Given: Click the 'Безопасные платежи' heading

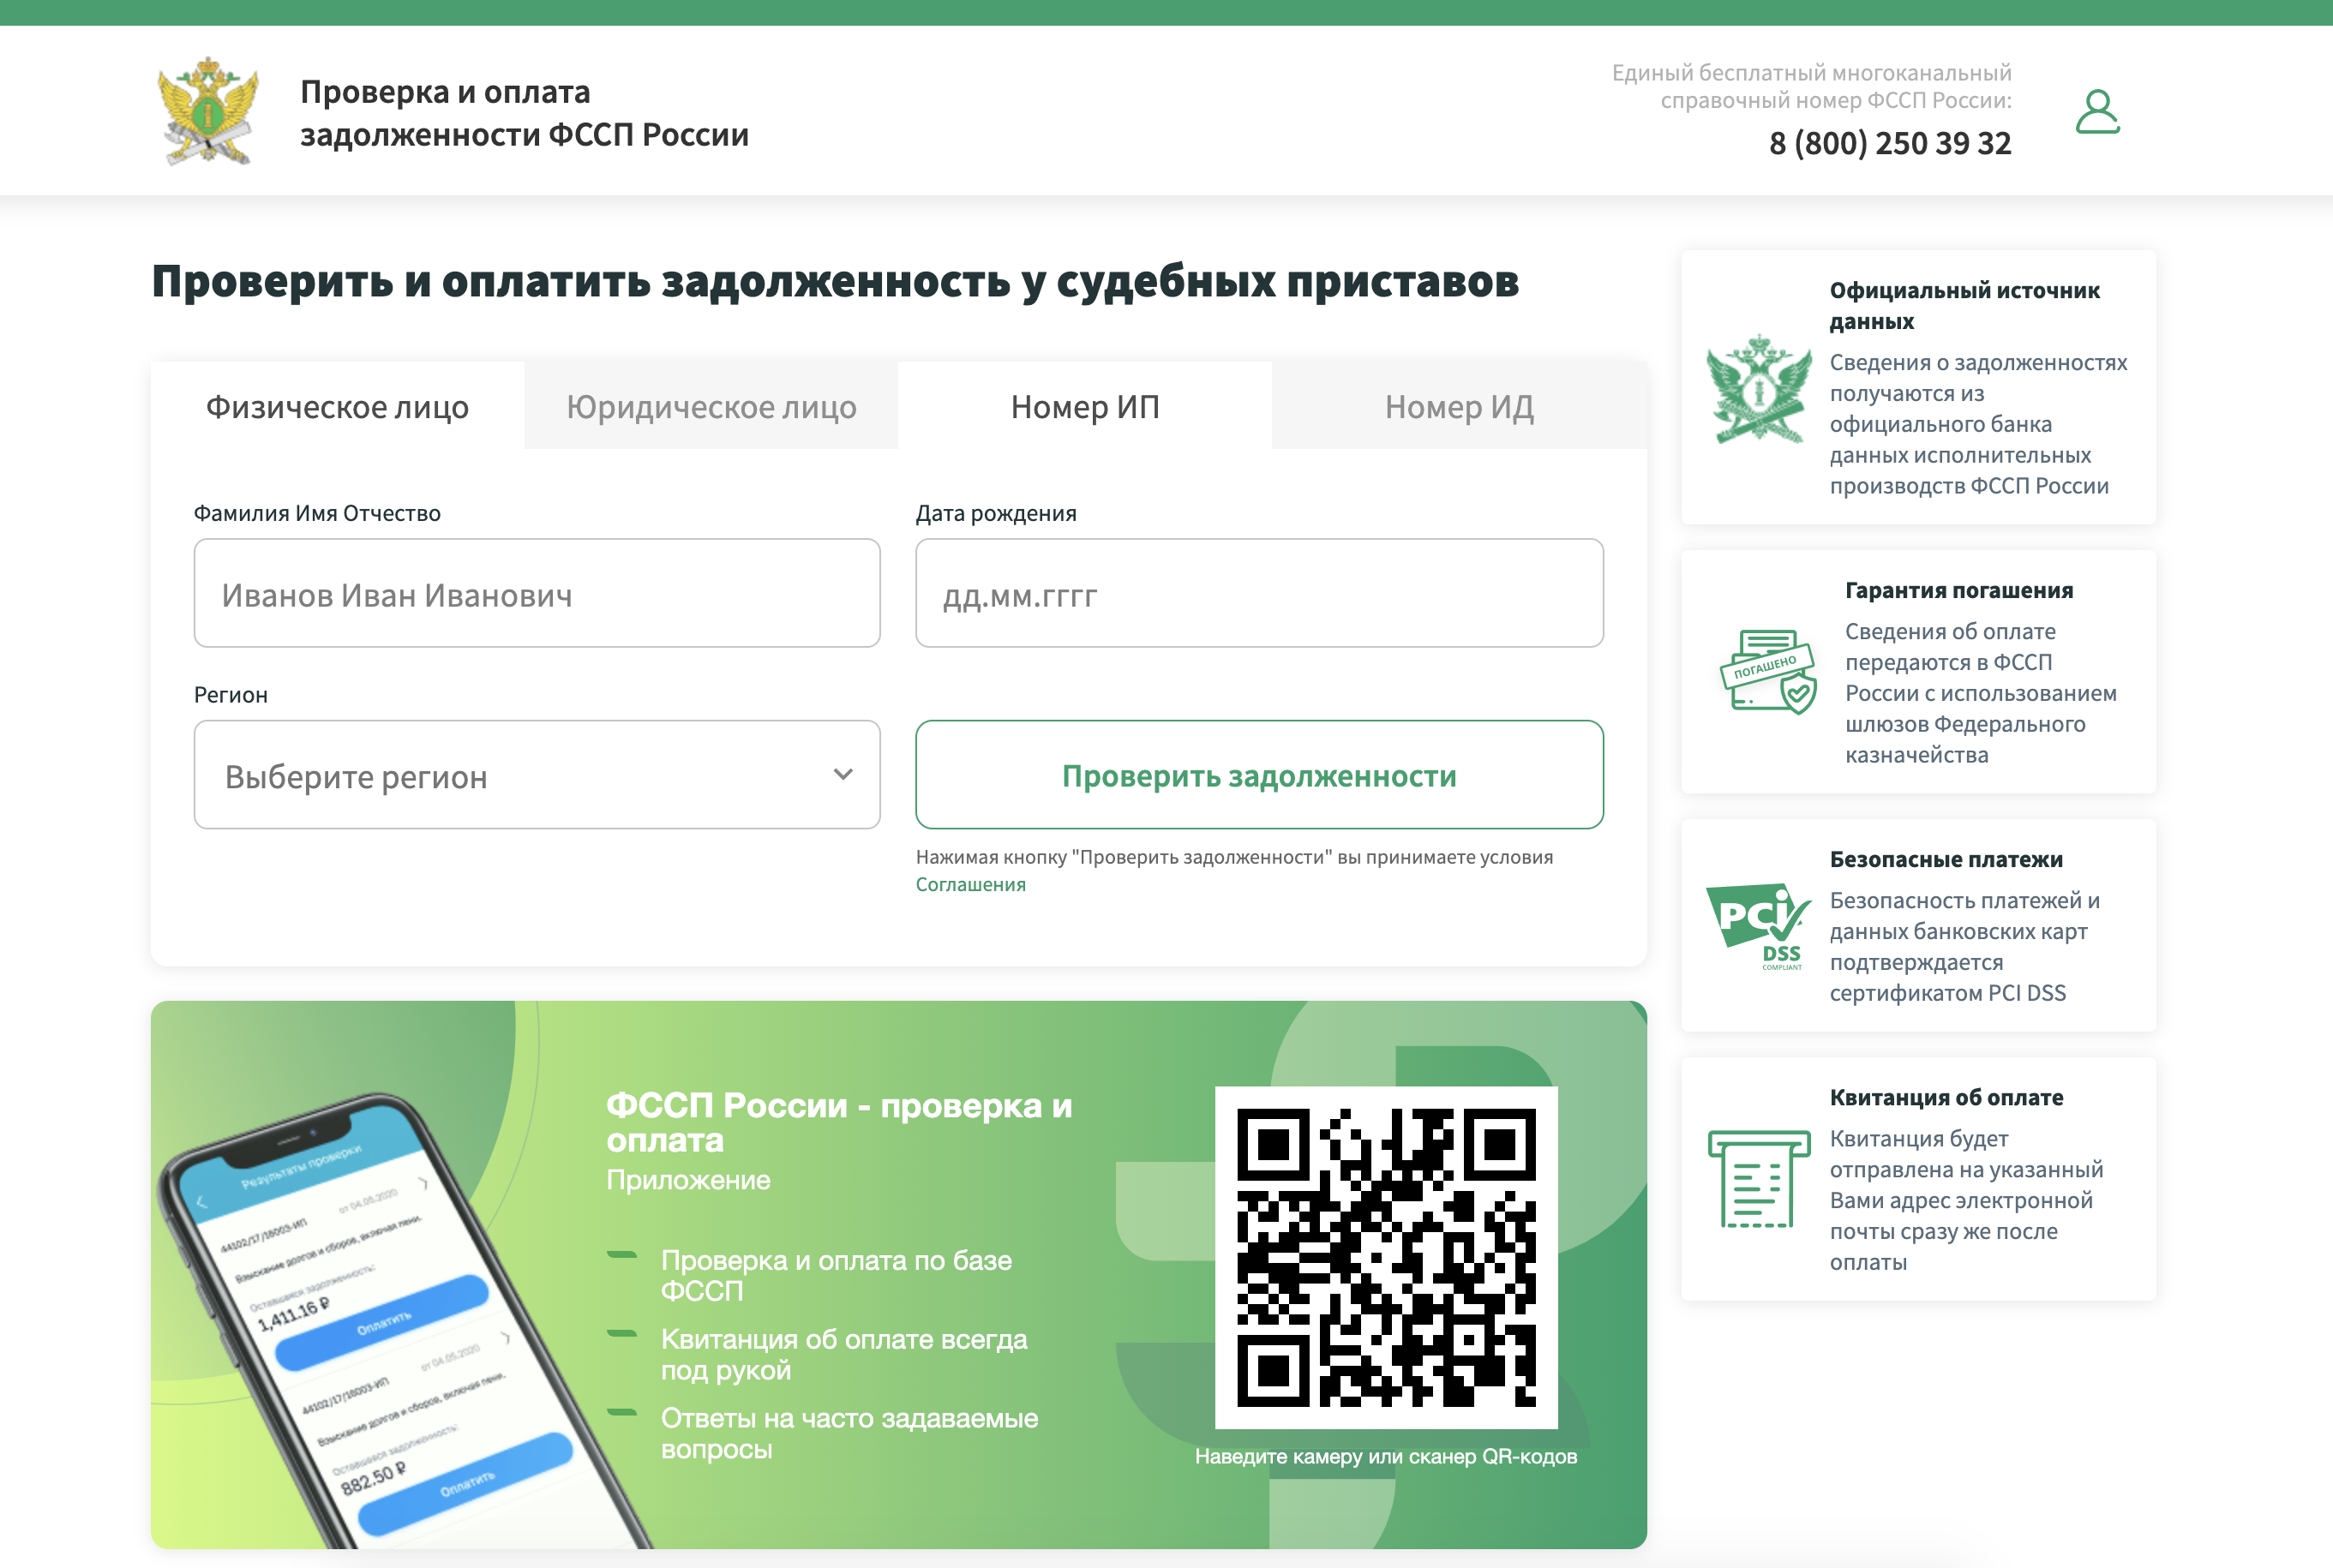Looking at the screenshot, I should 1946,859.
